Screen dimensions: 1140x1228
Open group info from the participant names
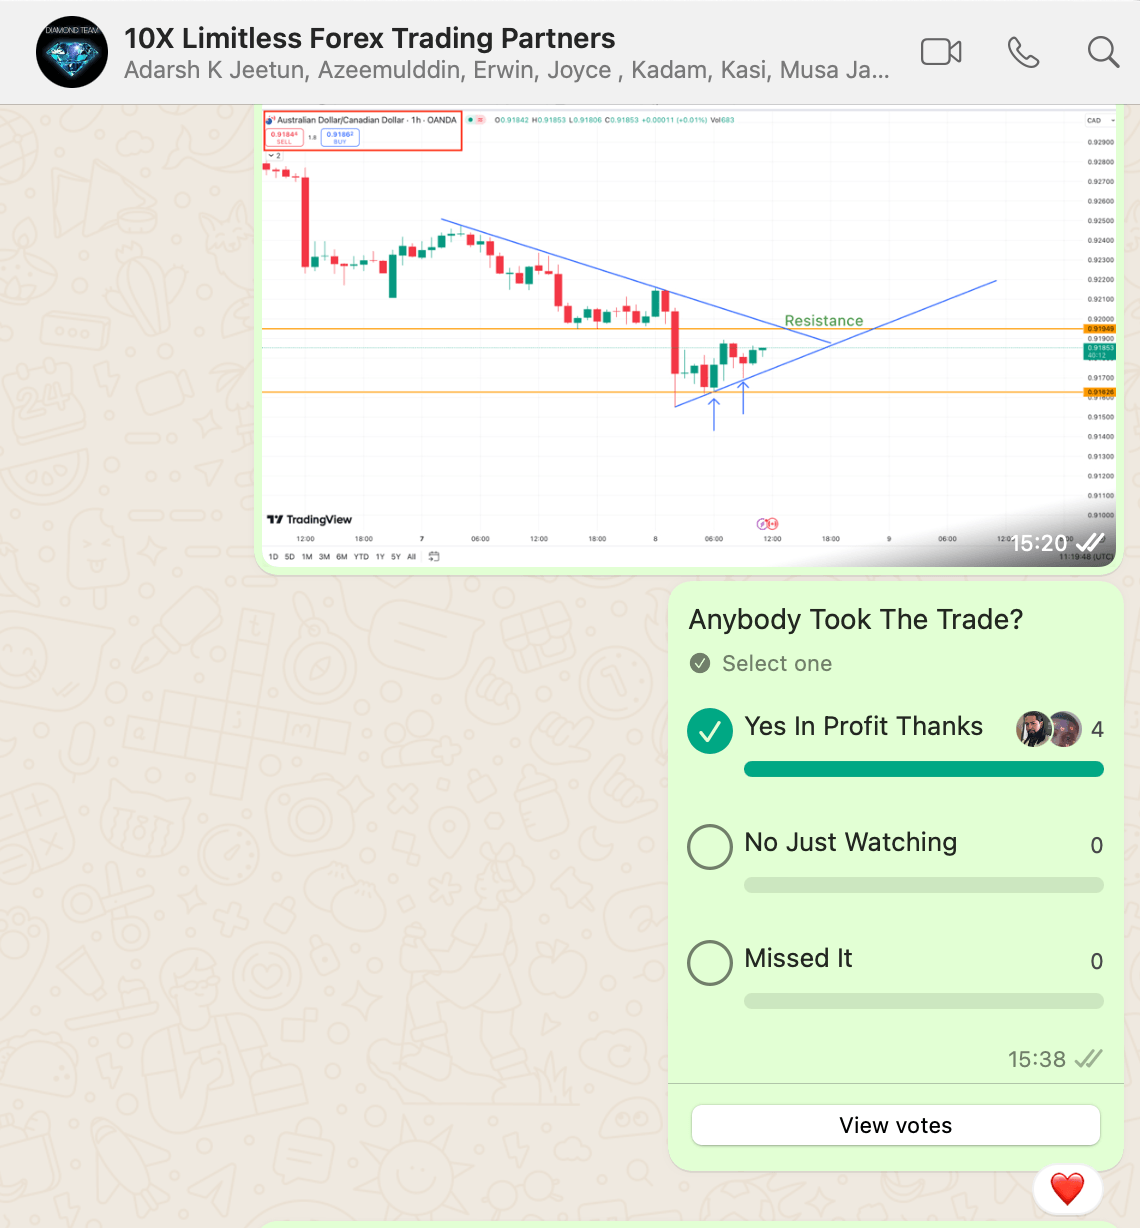tap(506, 71)
